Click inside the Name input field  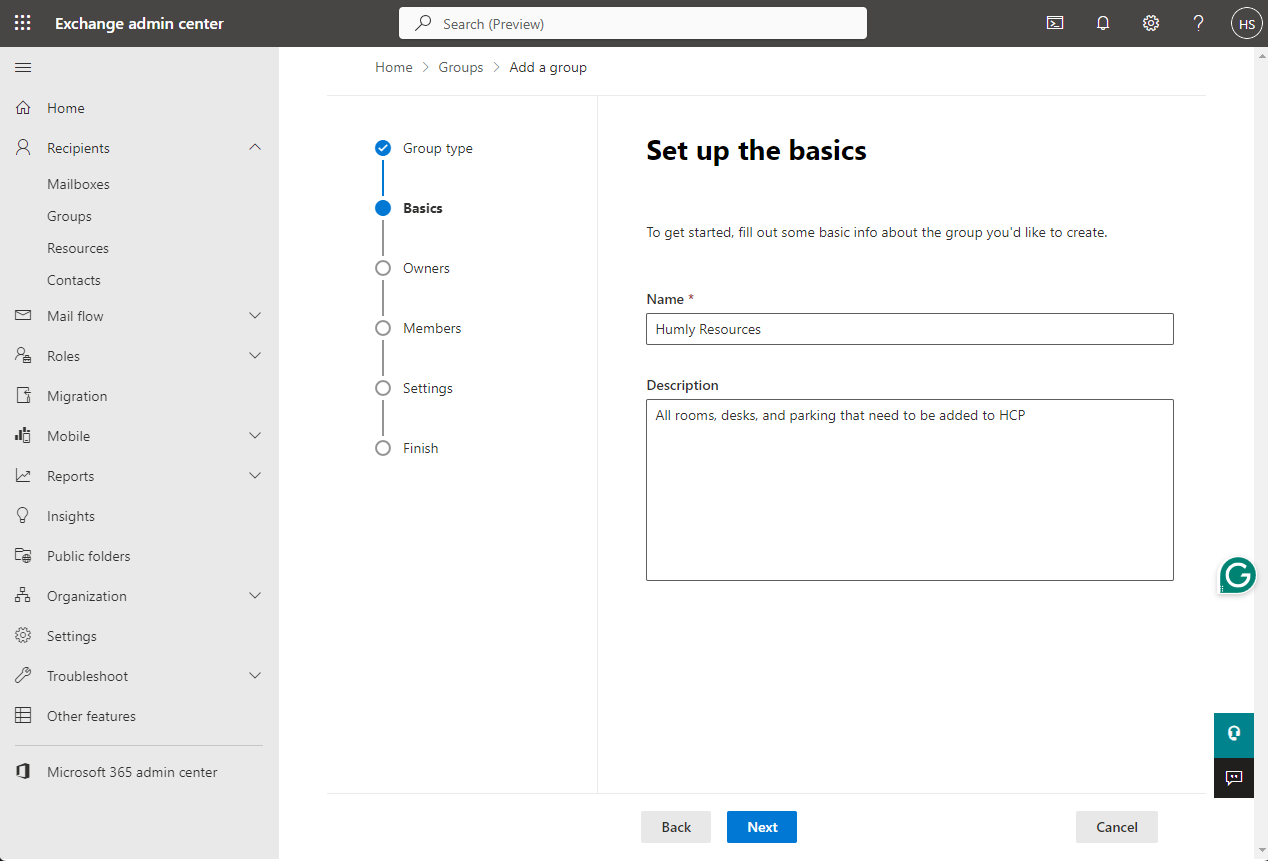[909, 328]
